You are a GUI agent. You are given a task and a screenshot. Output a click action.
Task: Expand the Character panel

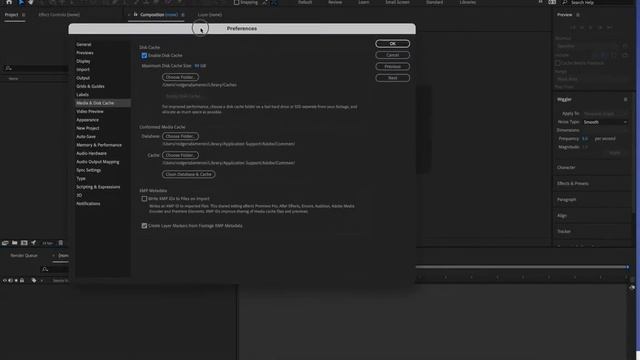pyautogui.click(x=566, y=167)
